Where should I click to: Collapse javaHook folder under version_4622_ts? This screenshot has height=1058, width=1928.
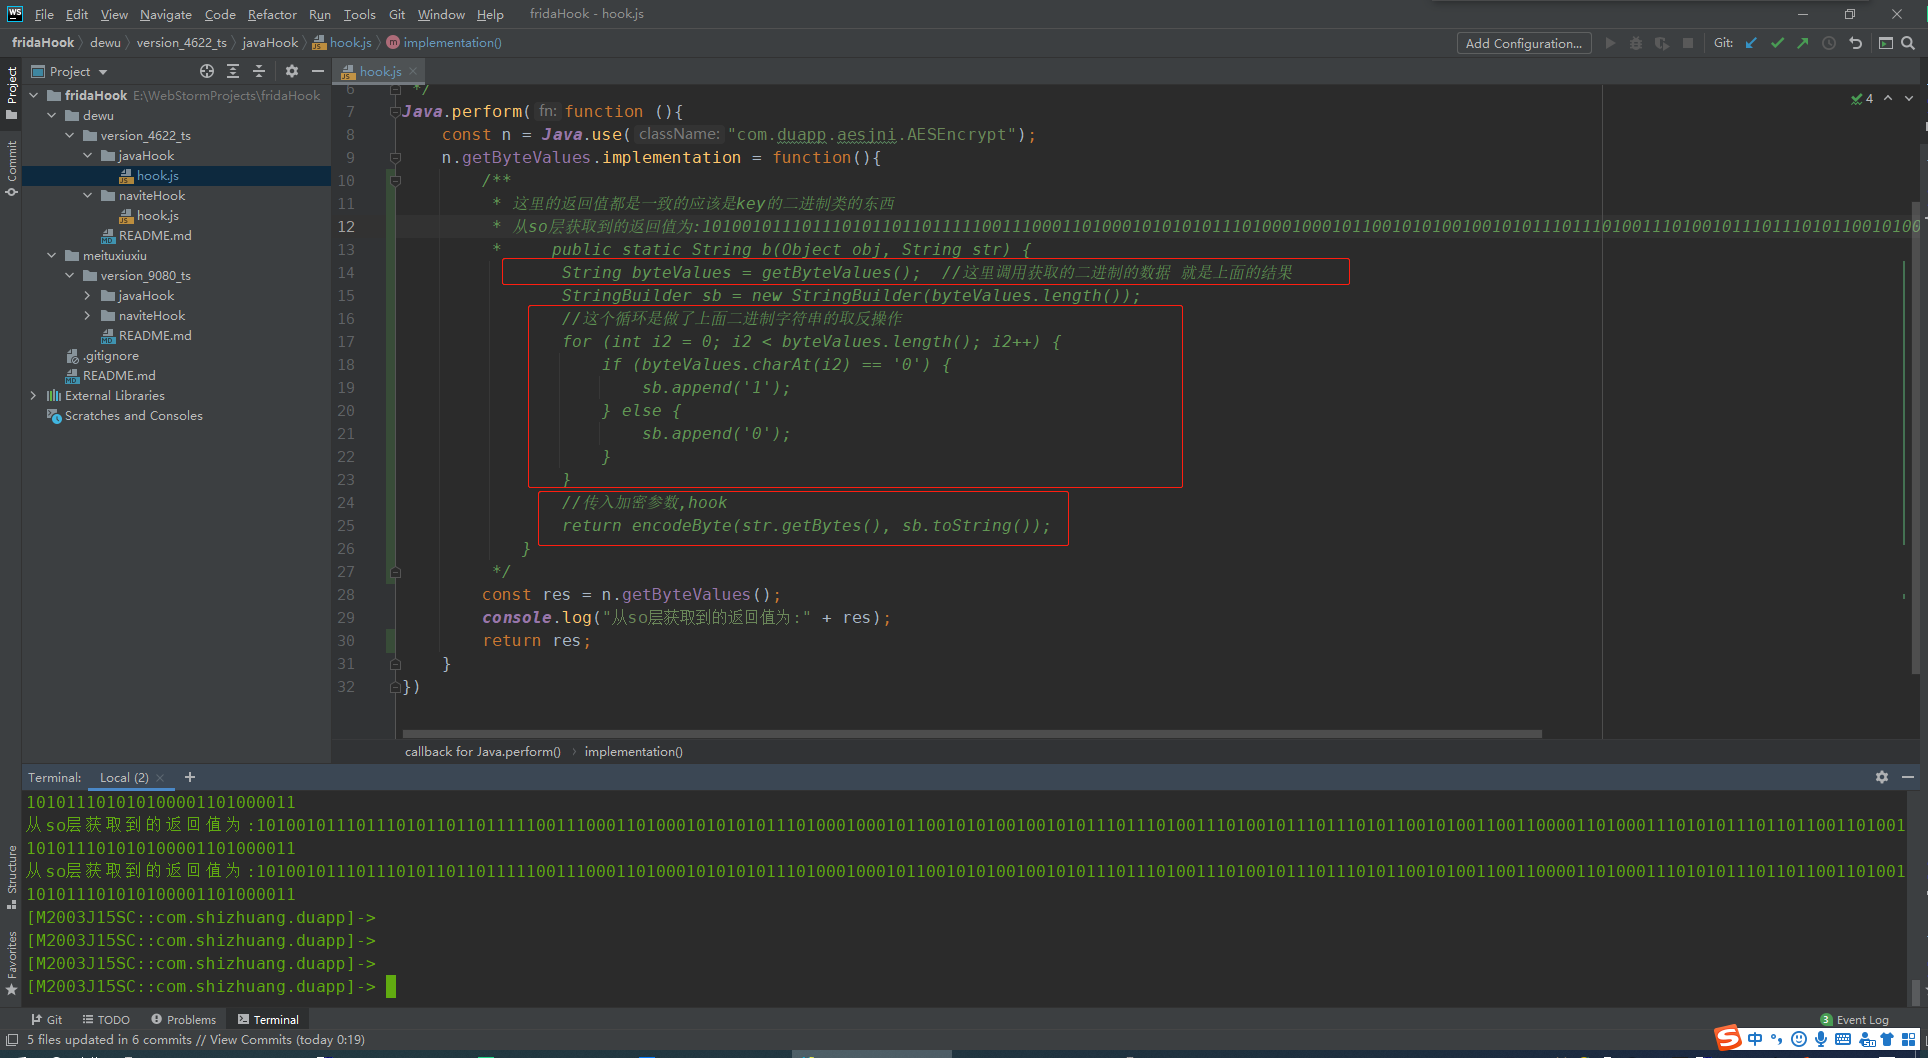(88, 155)
